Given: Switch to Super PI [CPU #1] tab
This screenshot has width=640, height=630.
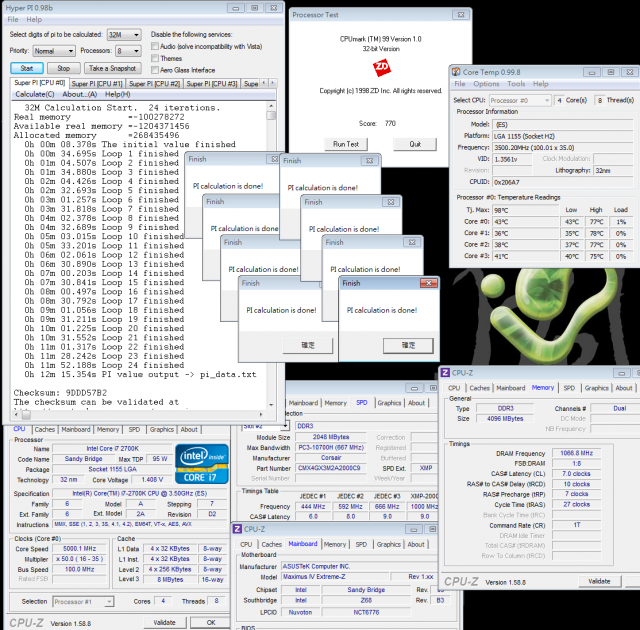Looking at the screenshot, I should pos(97,84).
